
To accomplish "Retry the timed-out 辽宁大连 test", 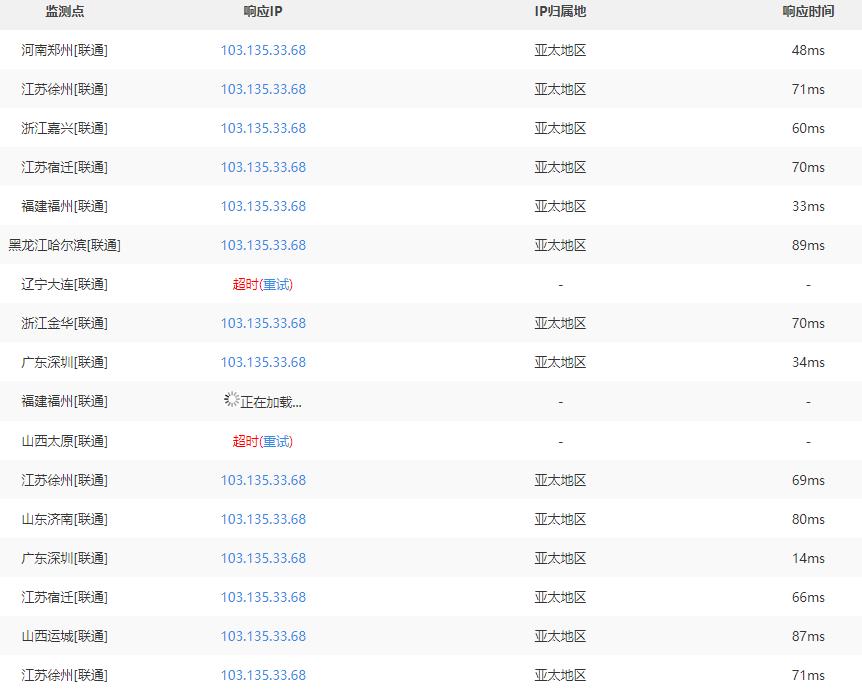I will pos(277,284).
